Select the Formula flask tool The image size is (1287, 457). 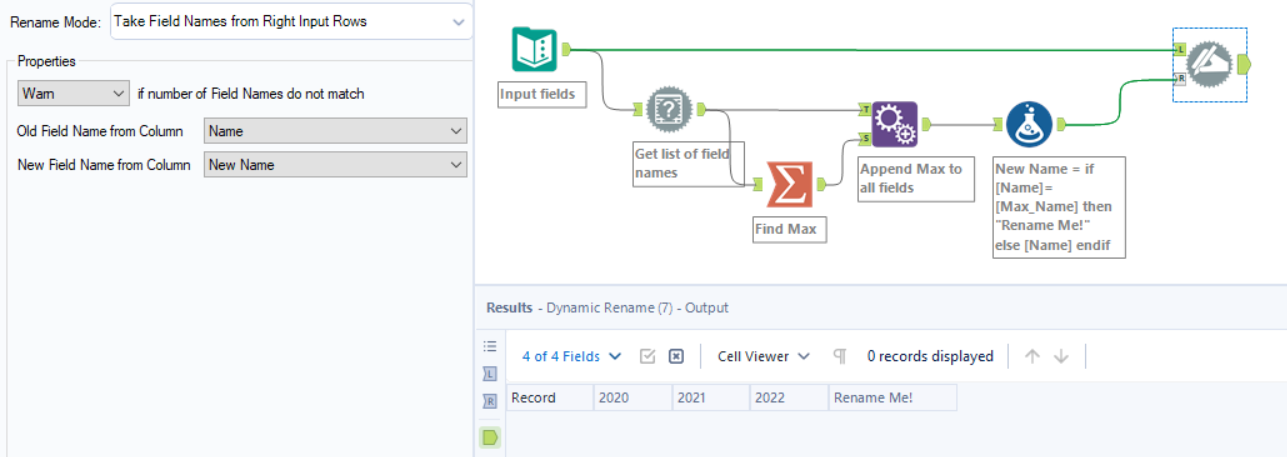coord(1029,125)
